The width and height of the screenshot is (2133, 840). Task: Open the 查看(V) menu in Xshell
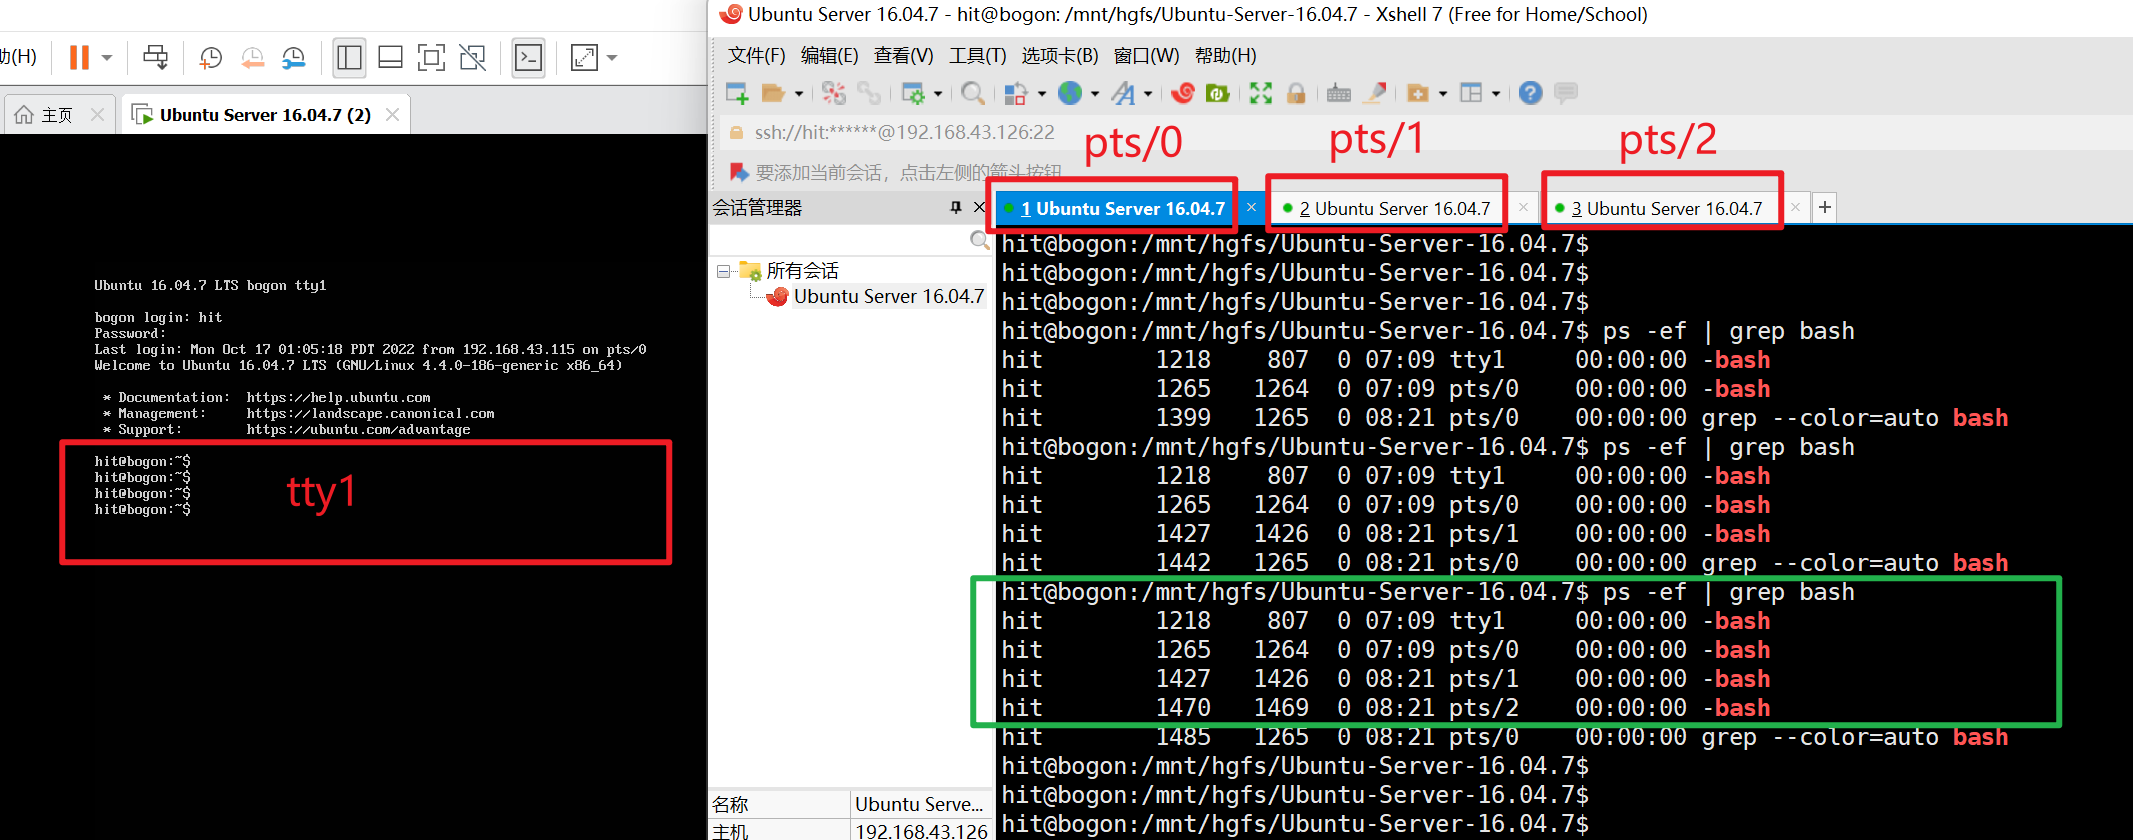[903, 56]
